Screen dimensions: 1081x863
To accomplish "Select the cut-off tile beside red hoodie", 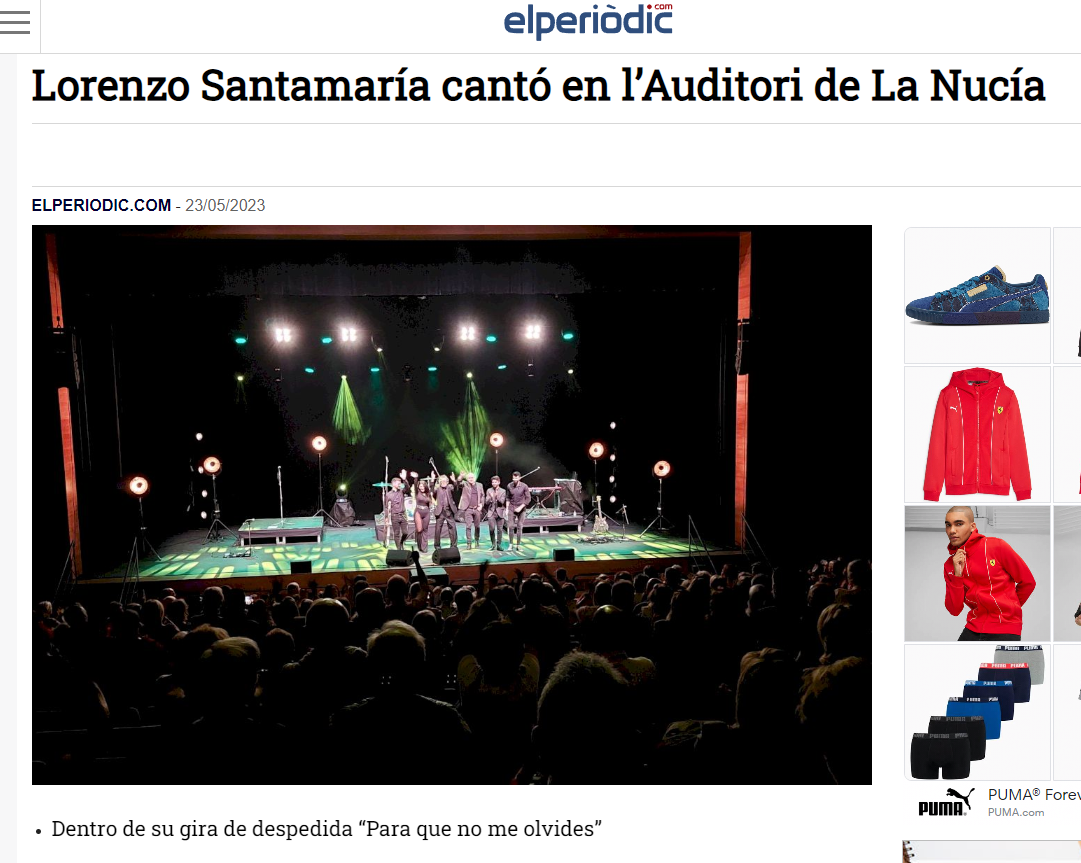I will tap(1067, 434).
